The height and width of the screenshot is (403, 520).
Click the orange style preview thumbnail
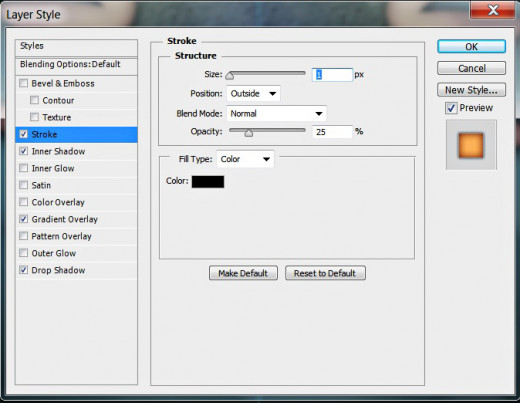tap(471, 145)
